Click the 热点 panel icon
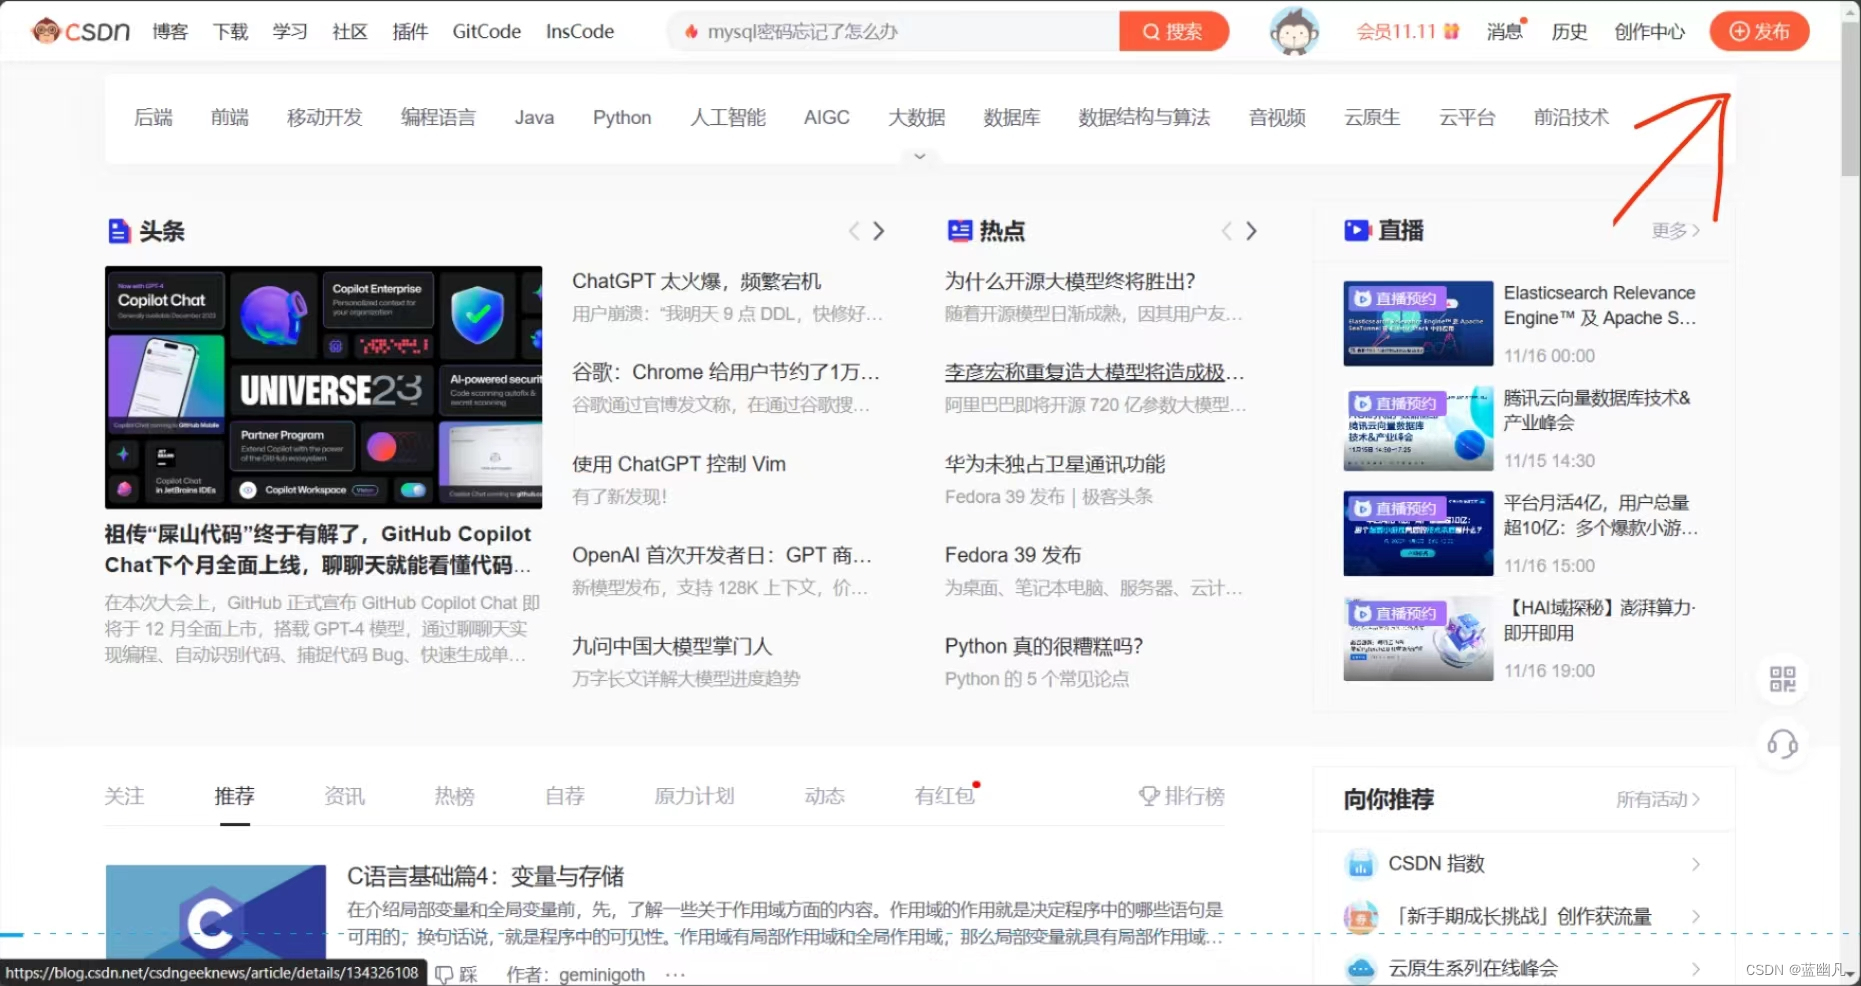This screenshot has width=1861, height=986. tap(961, 230)
